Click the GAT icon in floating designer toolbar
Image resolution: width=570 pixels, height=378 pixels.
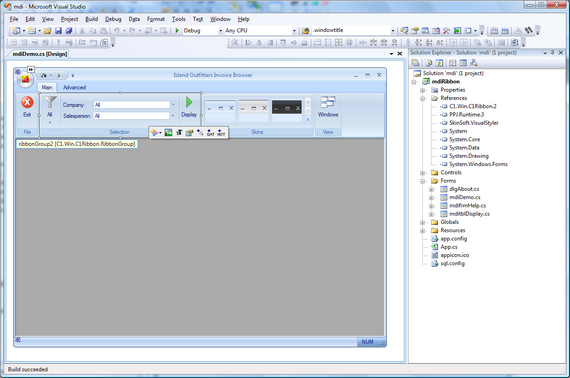coord(210,133)
